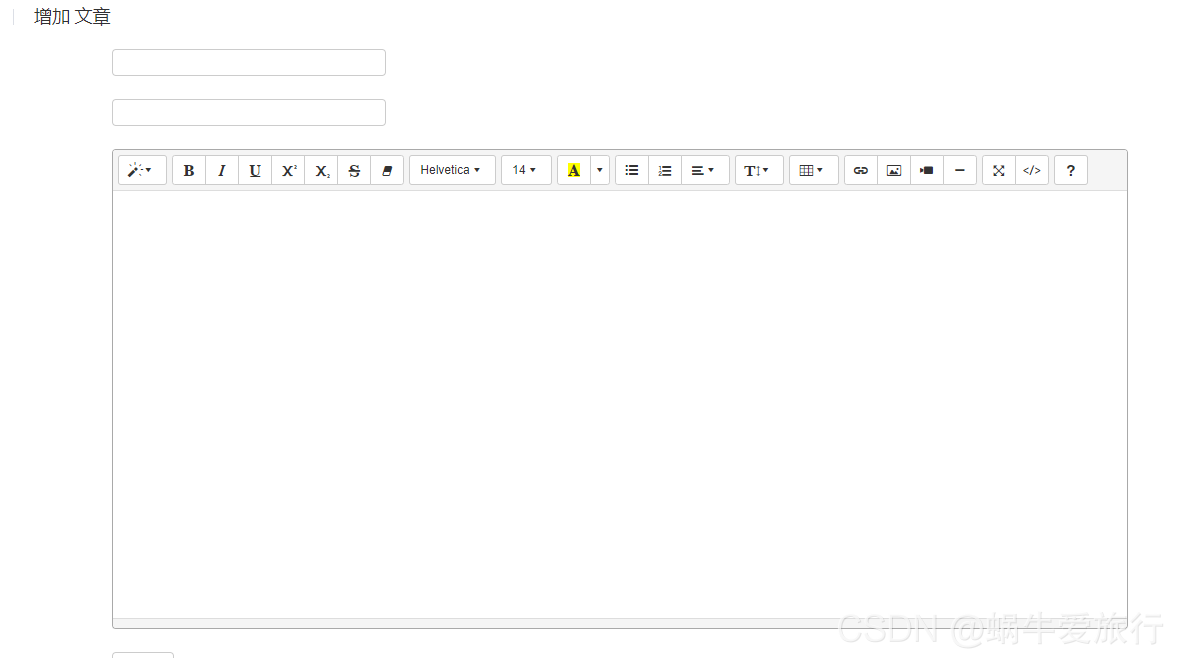Viewport: 1179px width, 658px height.
Task: Click the editor bottom resize bar
Action: tap(620, 623)
